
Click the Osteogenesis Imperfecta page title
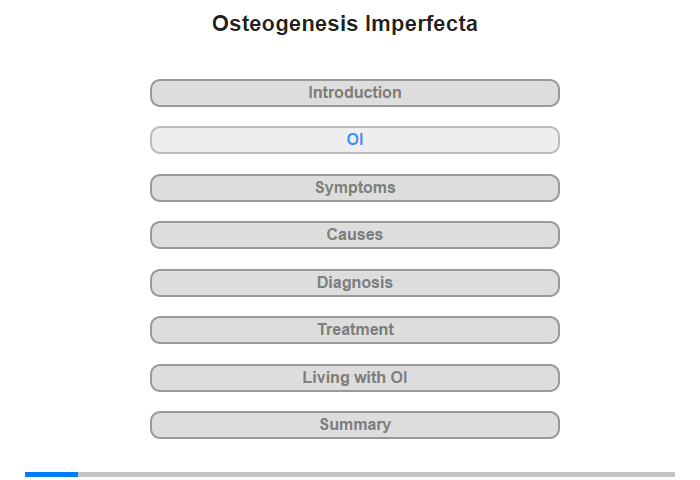tap(345, 24)
